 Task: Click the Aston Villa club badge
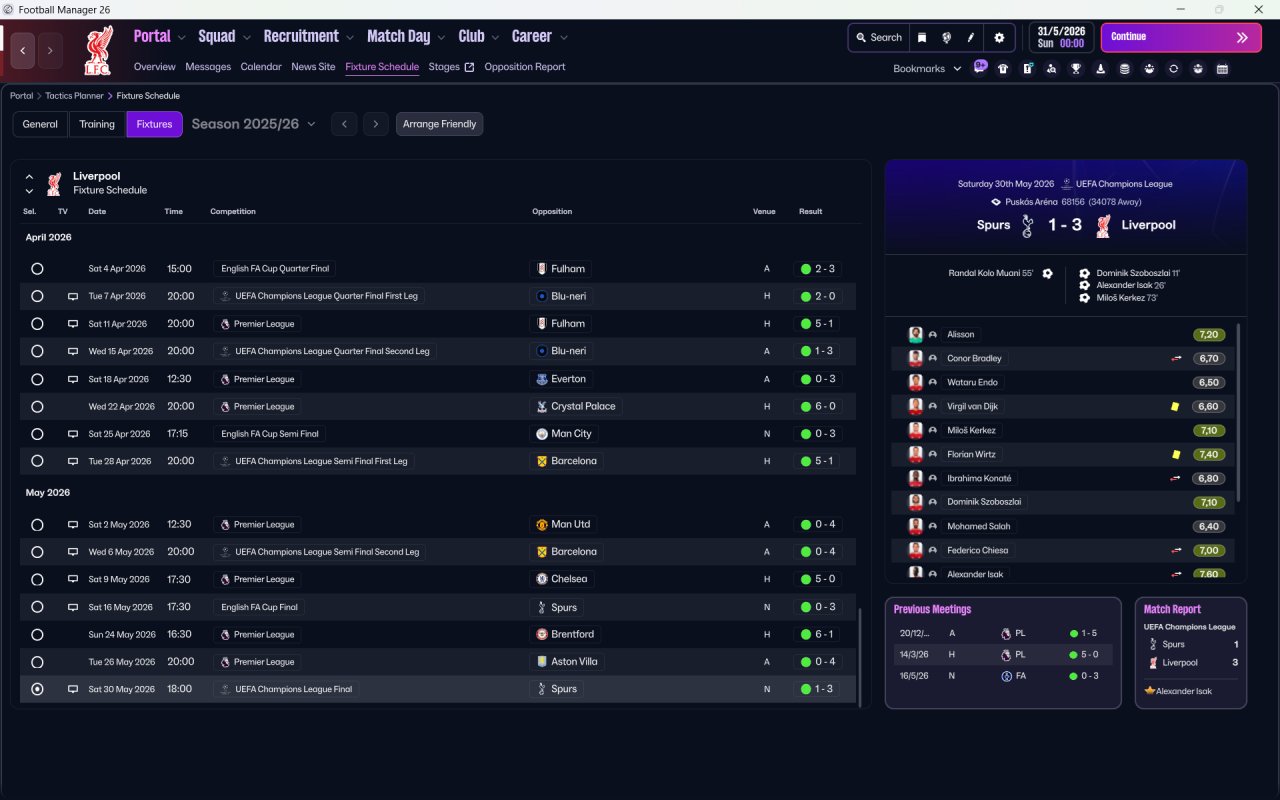[542, 662]
